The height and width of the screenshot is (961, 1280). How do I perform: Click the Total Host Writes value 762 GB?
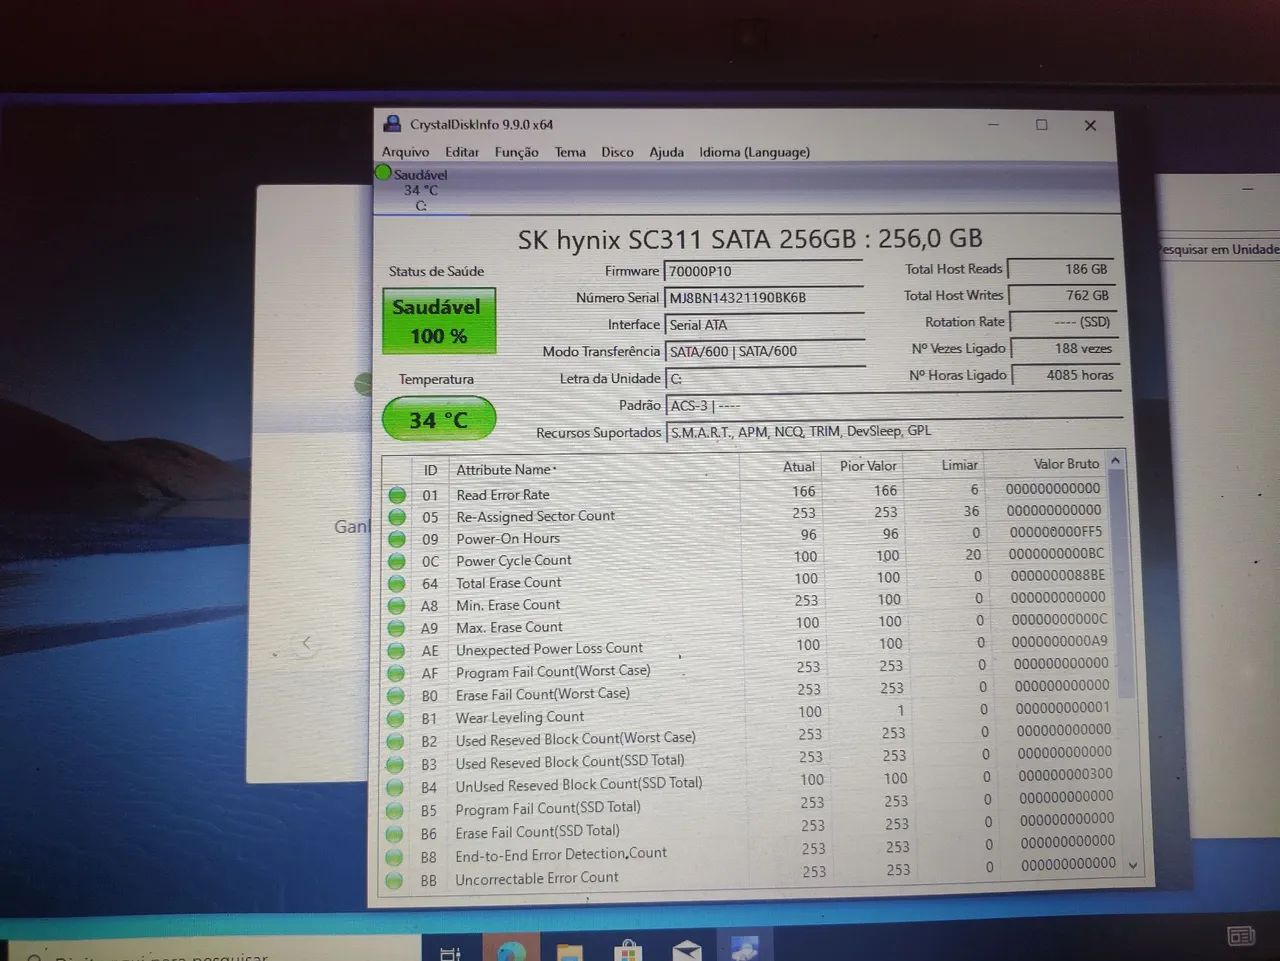point(1062,296)
